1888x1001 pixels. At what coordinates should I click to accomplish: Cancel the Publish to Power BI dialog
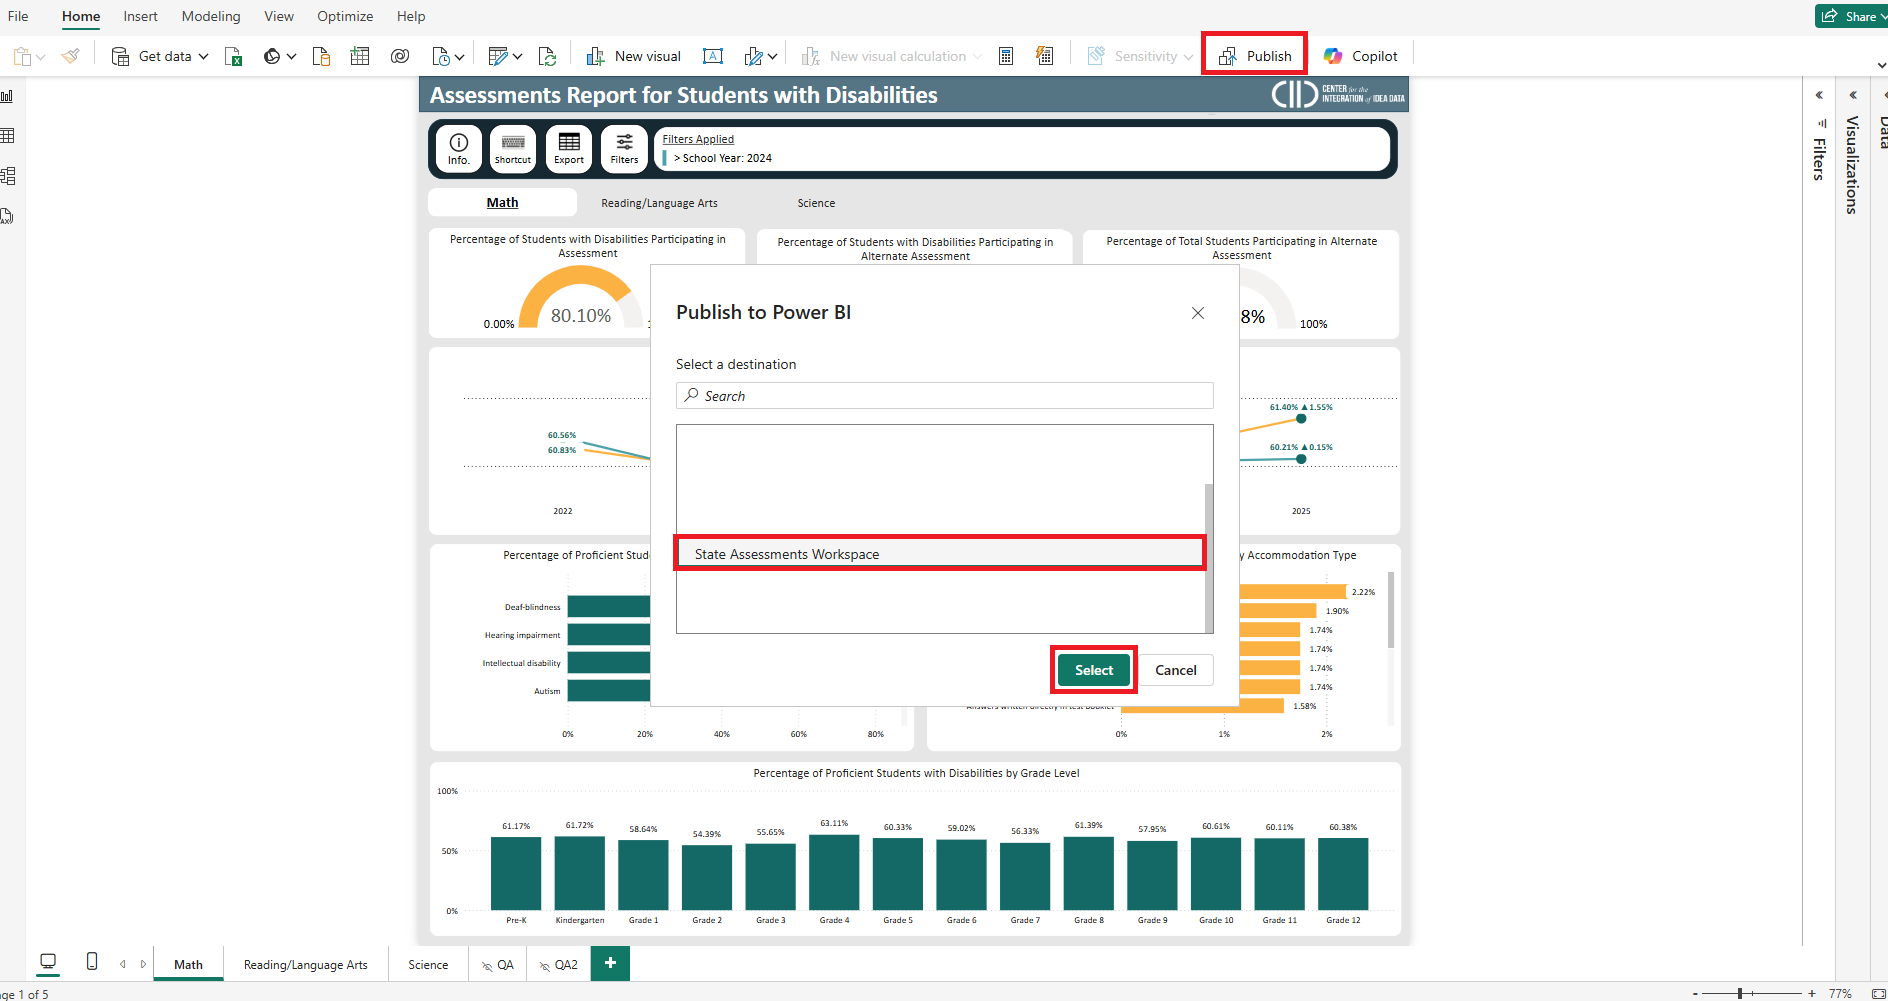[x=1175, y=670]
